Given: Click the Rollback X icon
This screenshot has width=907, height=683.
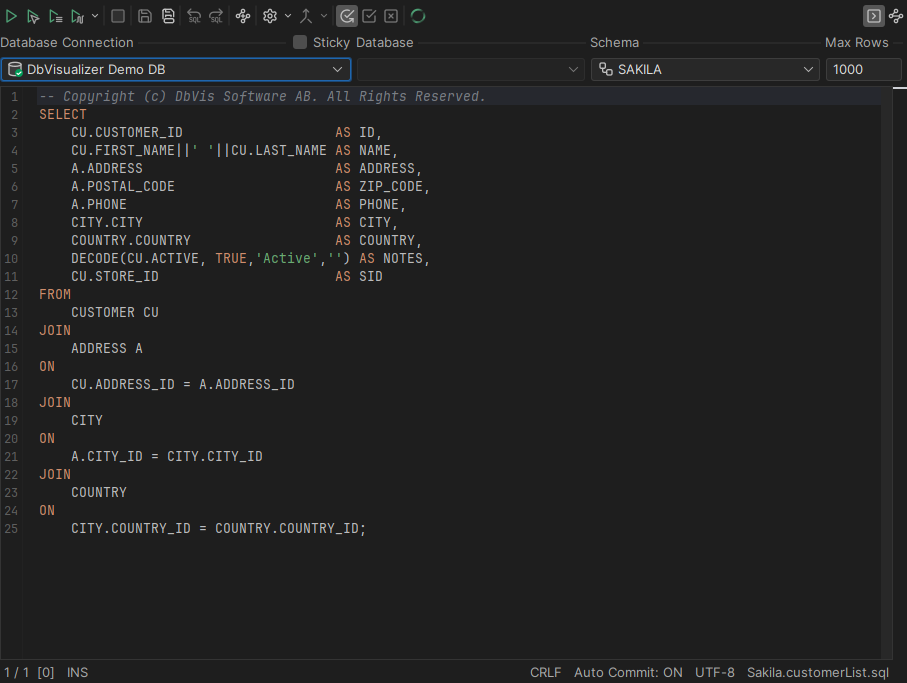Looking at the screenshot, I should point(391,16).
